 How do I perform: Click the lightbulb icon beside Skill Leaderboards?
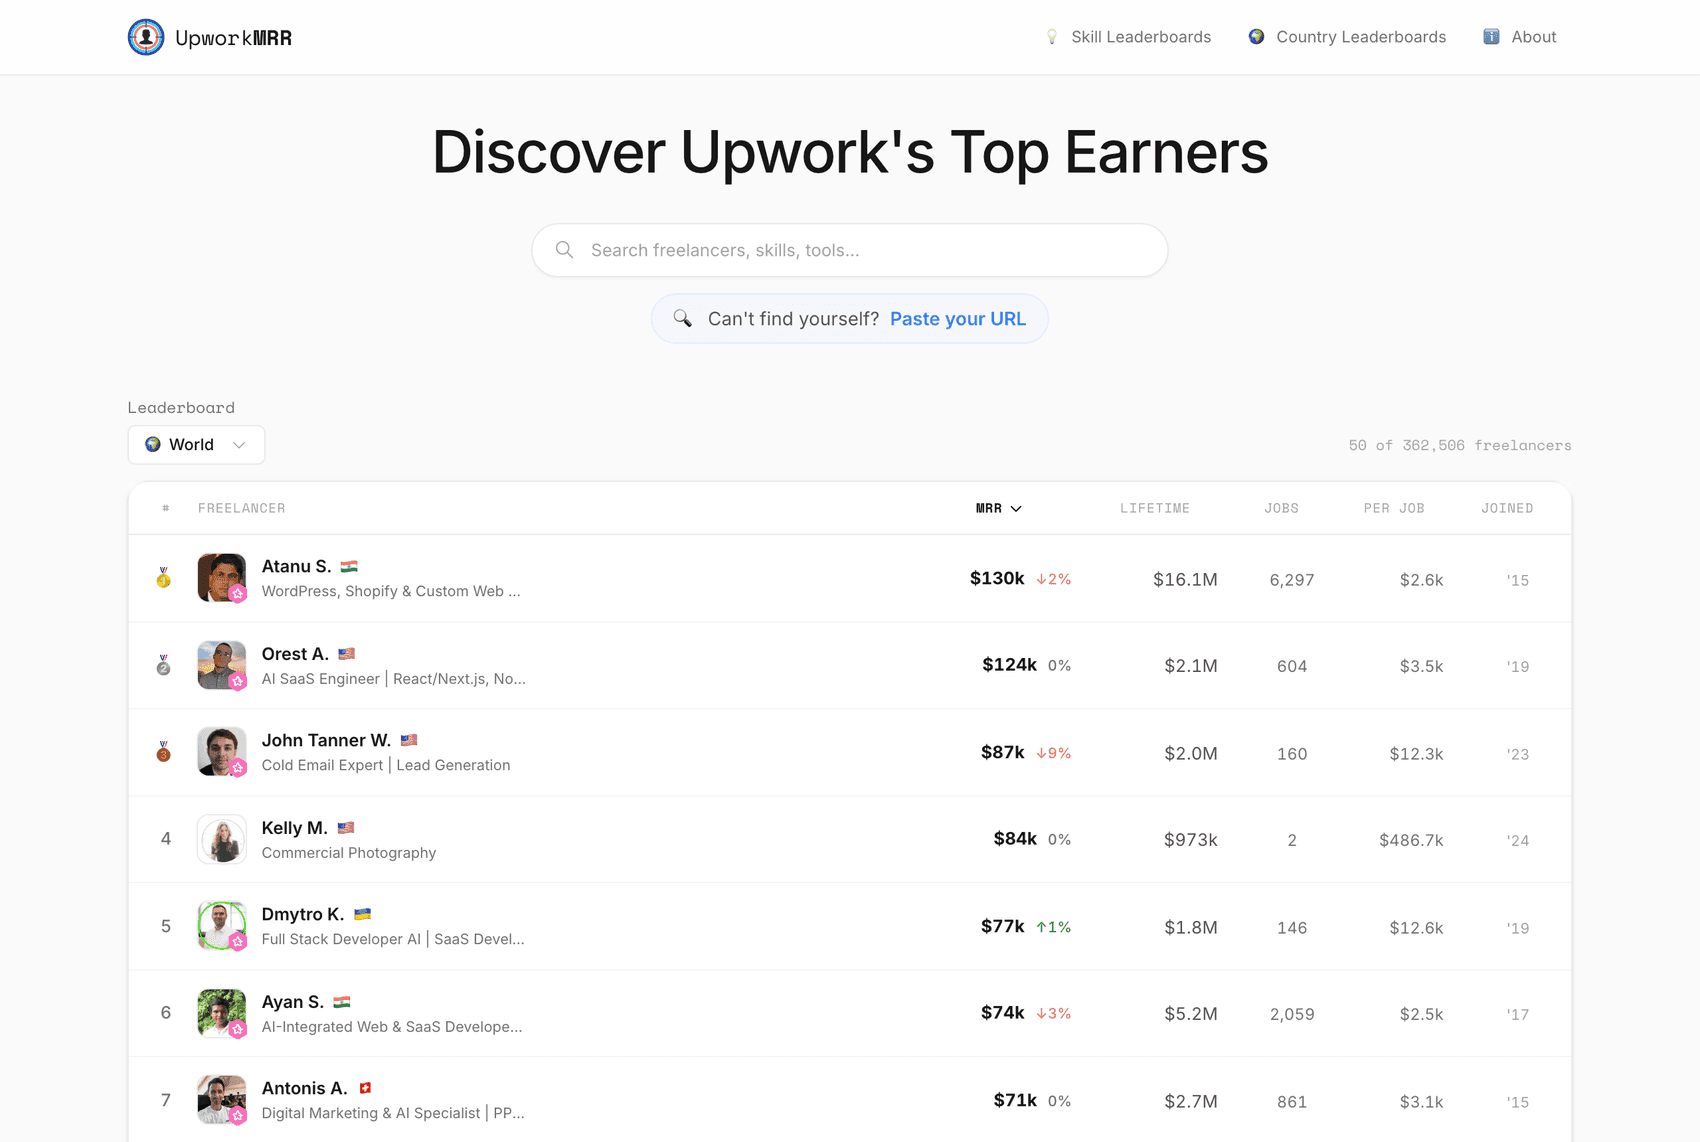click(1052, 37)
